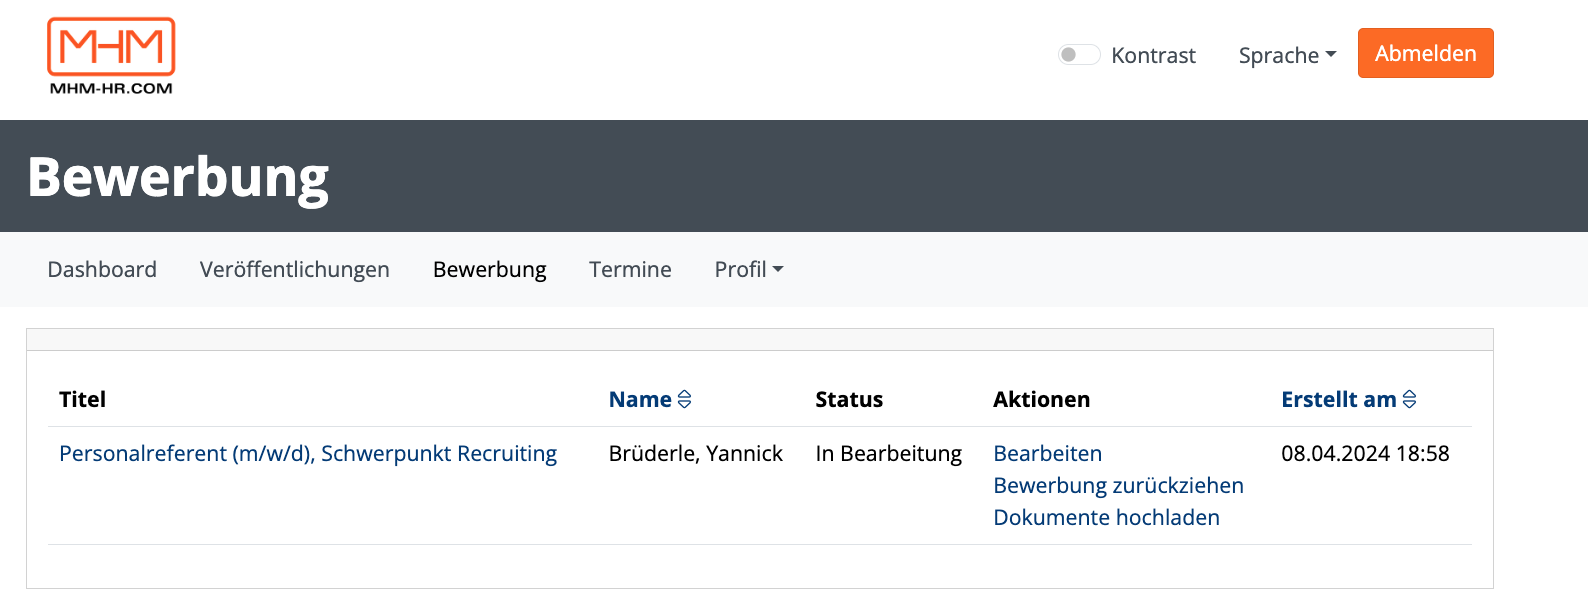Screen dimensions: 1588x606
Task: Sort table by Erstellt am header
Action: (1339, 399)
